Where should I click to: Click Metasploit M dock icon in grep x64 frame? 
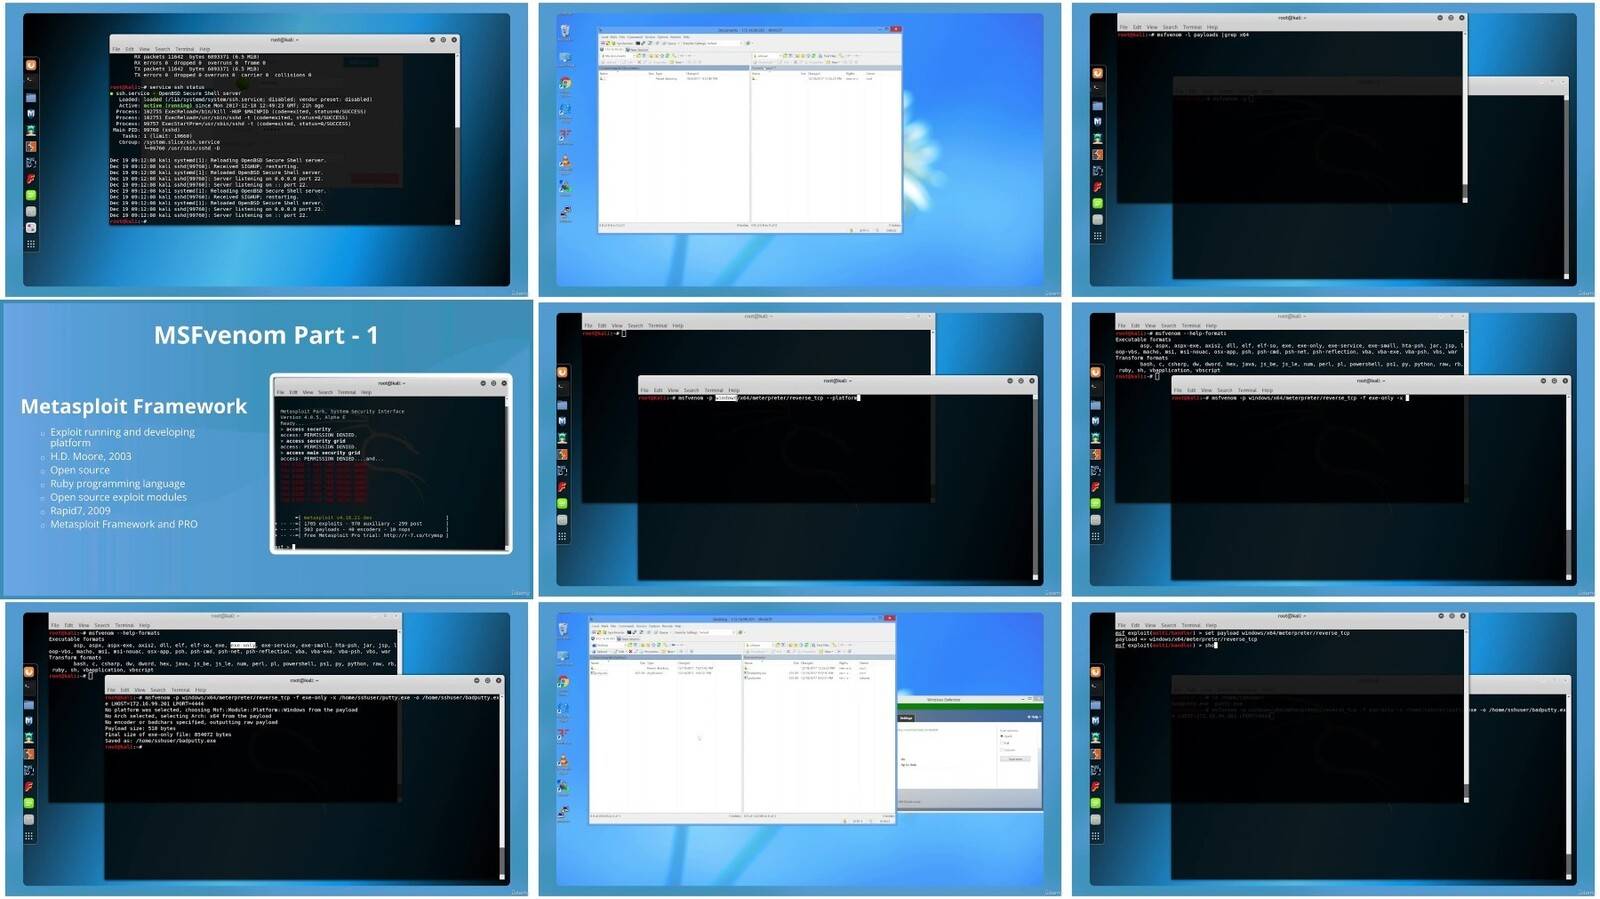point(1097,121)
